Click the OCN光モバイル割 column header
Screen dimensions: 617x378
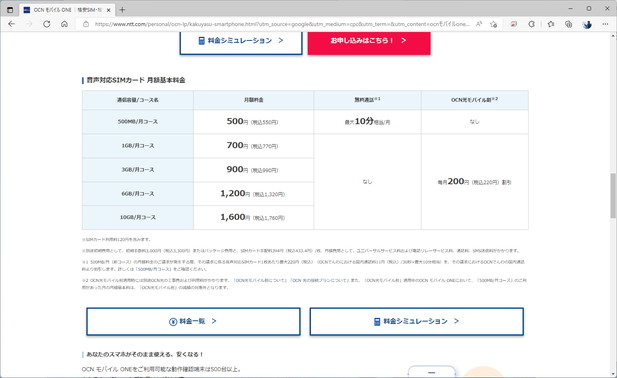(x=475, y=100)
